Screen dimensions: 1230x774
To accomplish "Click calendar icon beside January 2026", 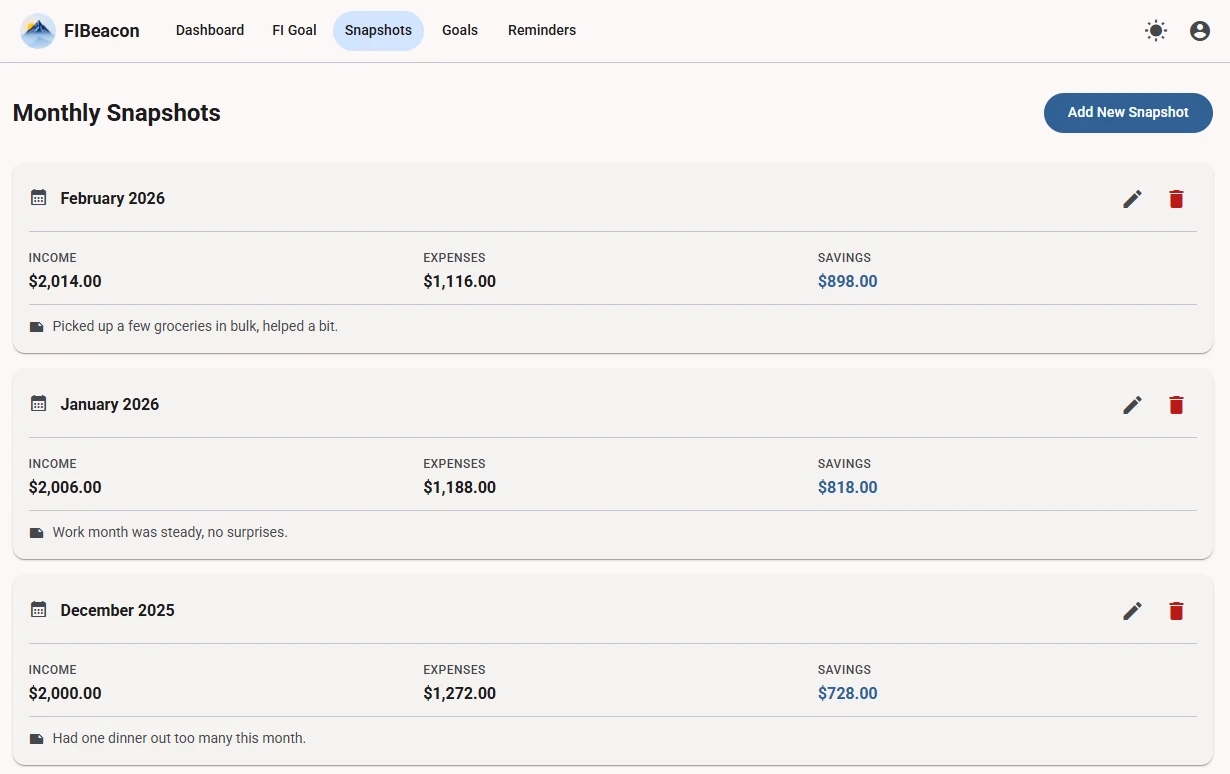I will point(38,404).
